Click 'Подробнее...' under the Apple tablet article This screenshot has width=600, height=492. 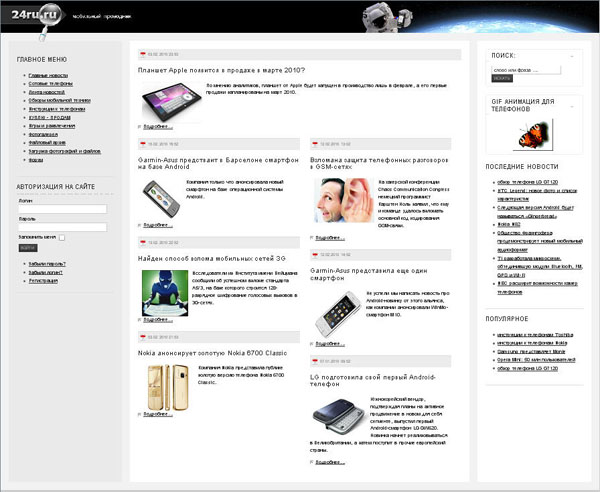[158, 127]
